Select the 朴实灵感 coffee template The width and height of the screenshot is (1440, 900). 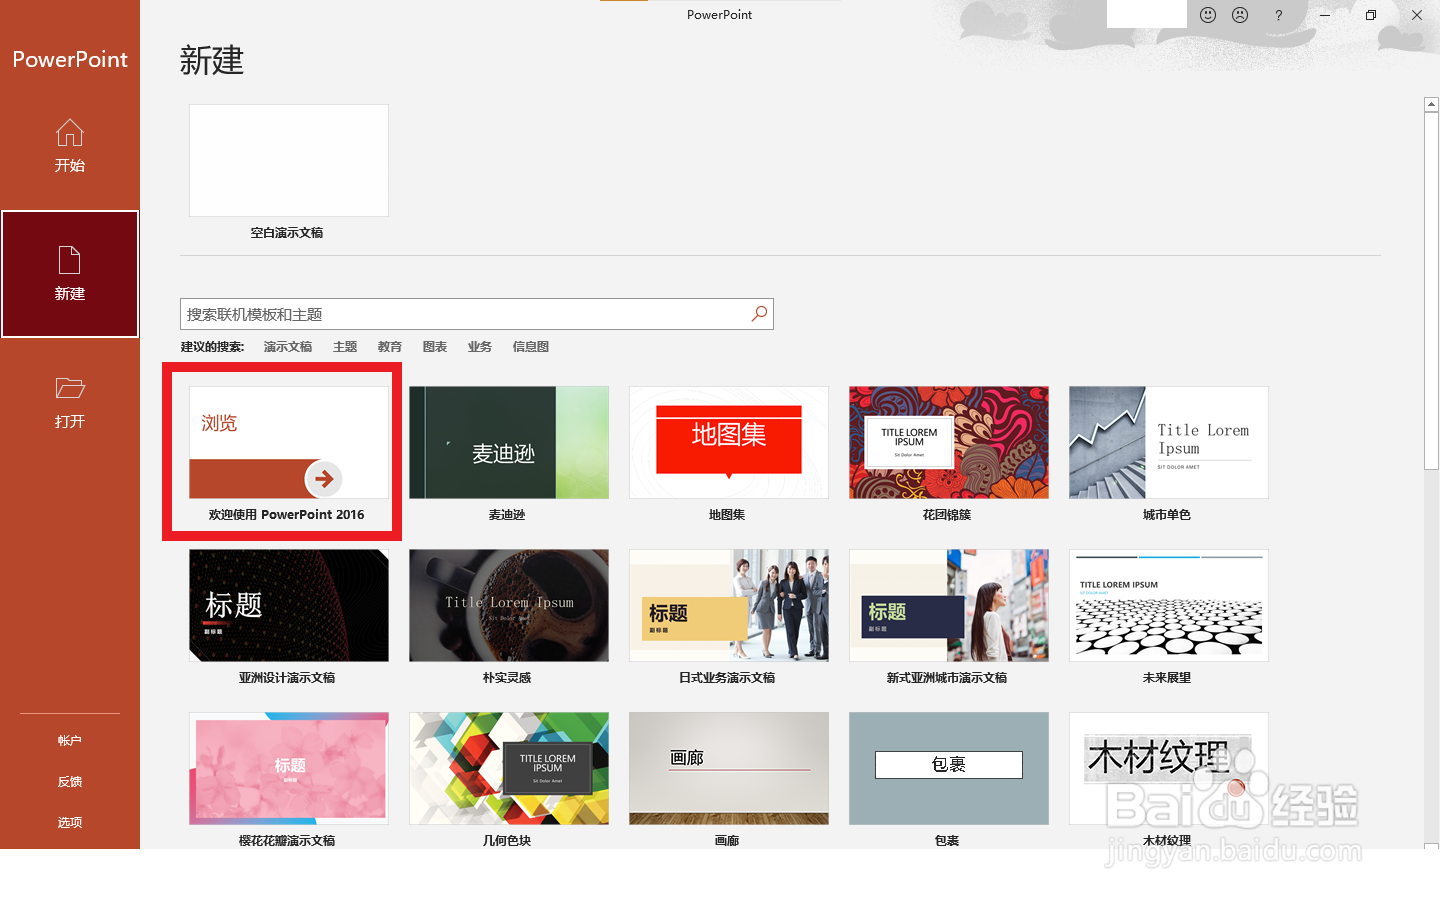point(509,605)
